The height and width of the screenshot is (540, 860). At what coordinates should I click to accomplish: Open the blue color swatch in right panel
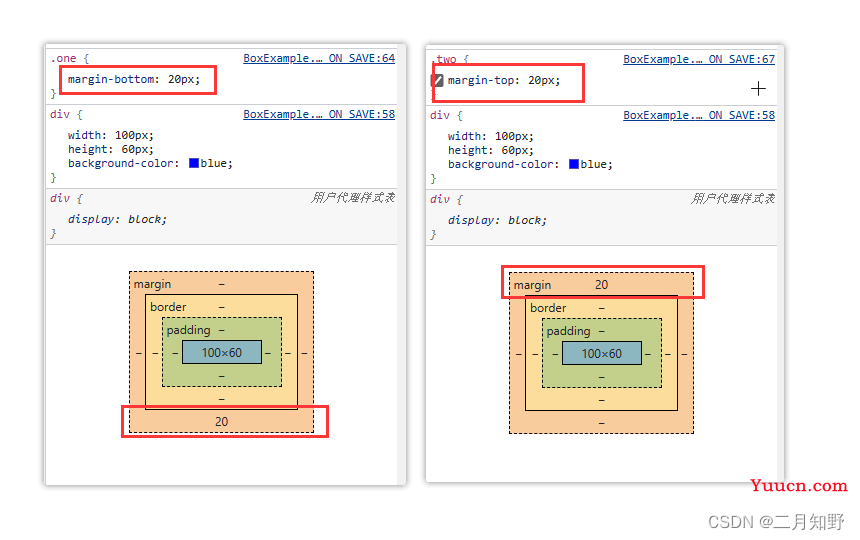(x=574, y=164)
